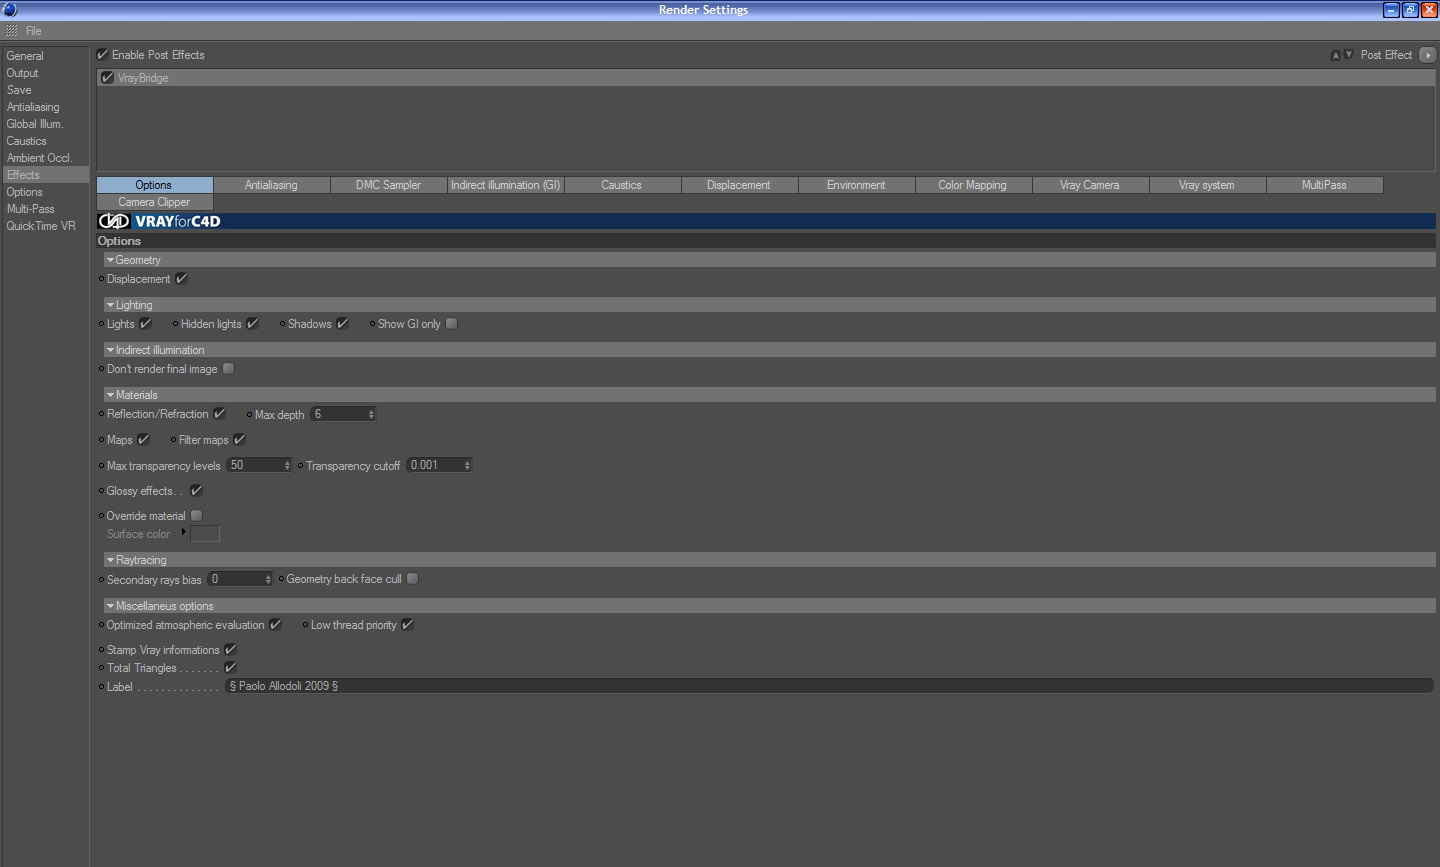The width and height of the screenshot is (1440, 867).
Task: Click the move-up arrow beside Post Effect
Action: [x=1335, y=55]
